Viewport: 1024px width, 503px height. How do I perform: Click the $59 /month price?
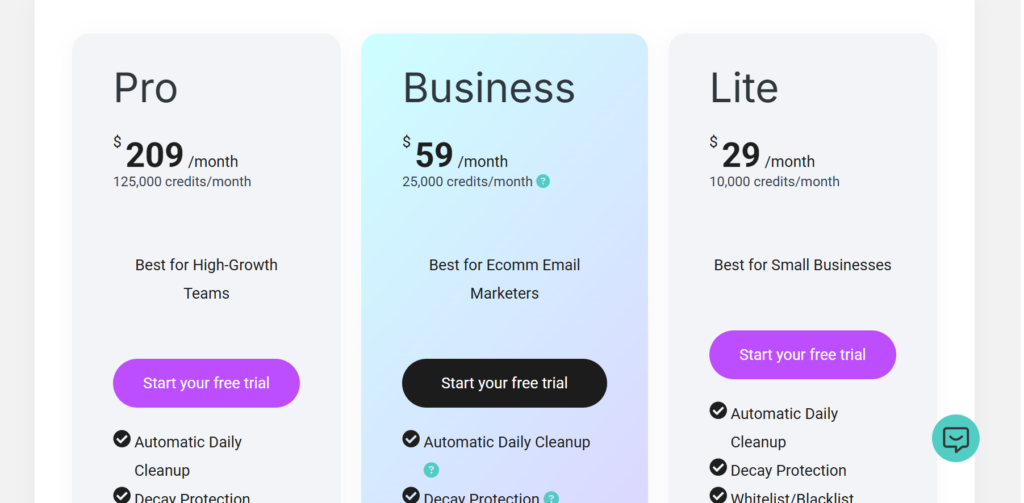(x=455, y=154)
